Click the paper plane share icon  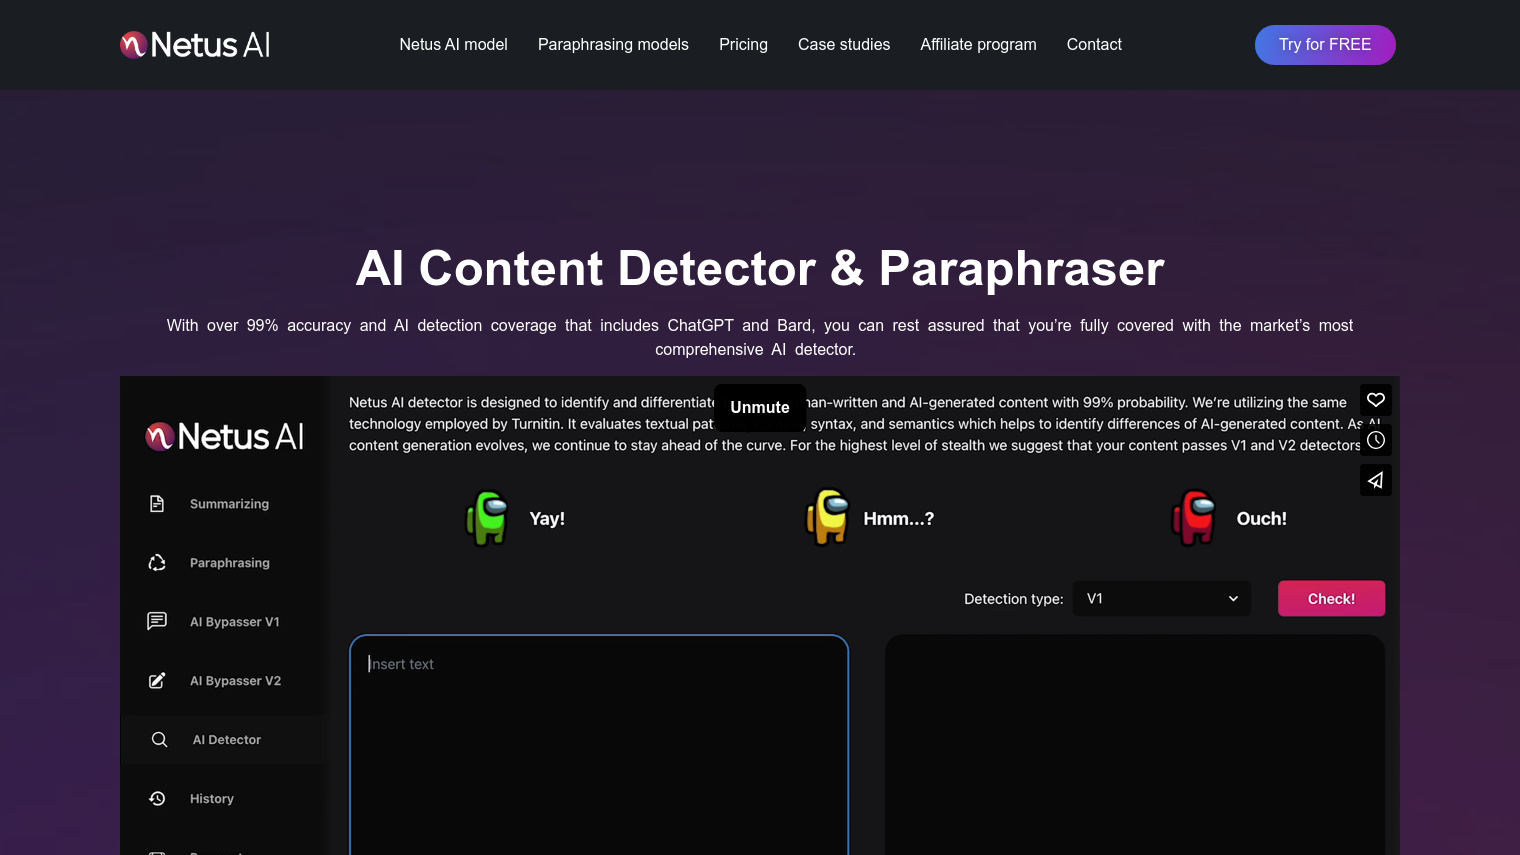pos(1376,480)
